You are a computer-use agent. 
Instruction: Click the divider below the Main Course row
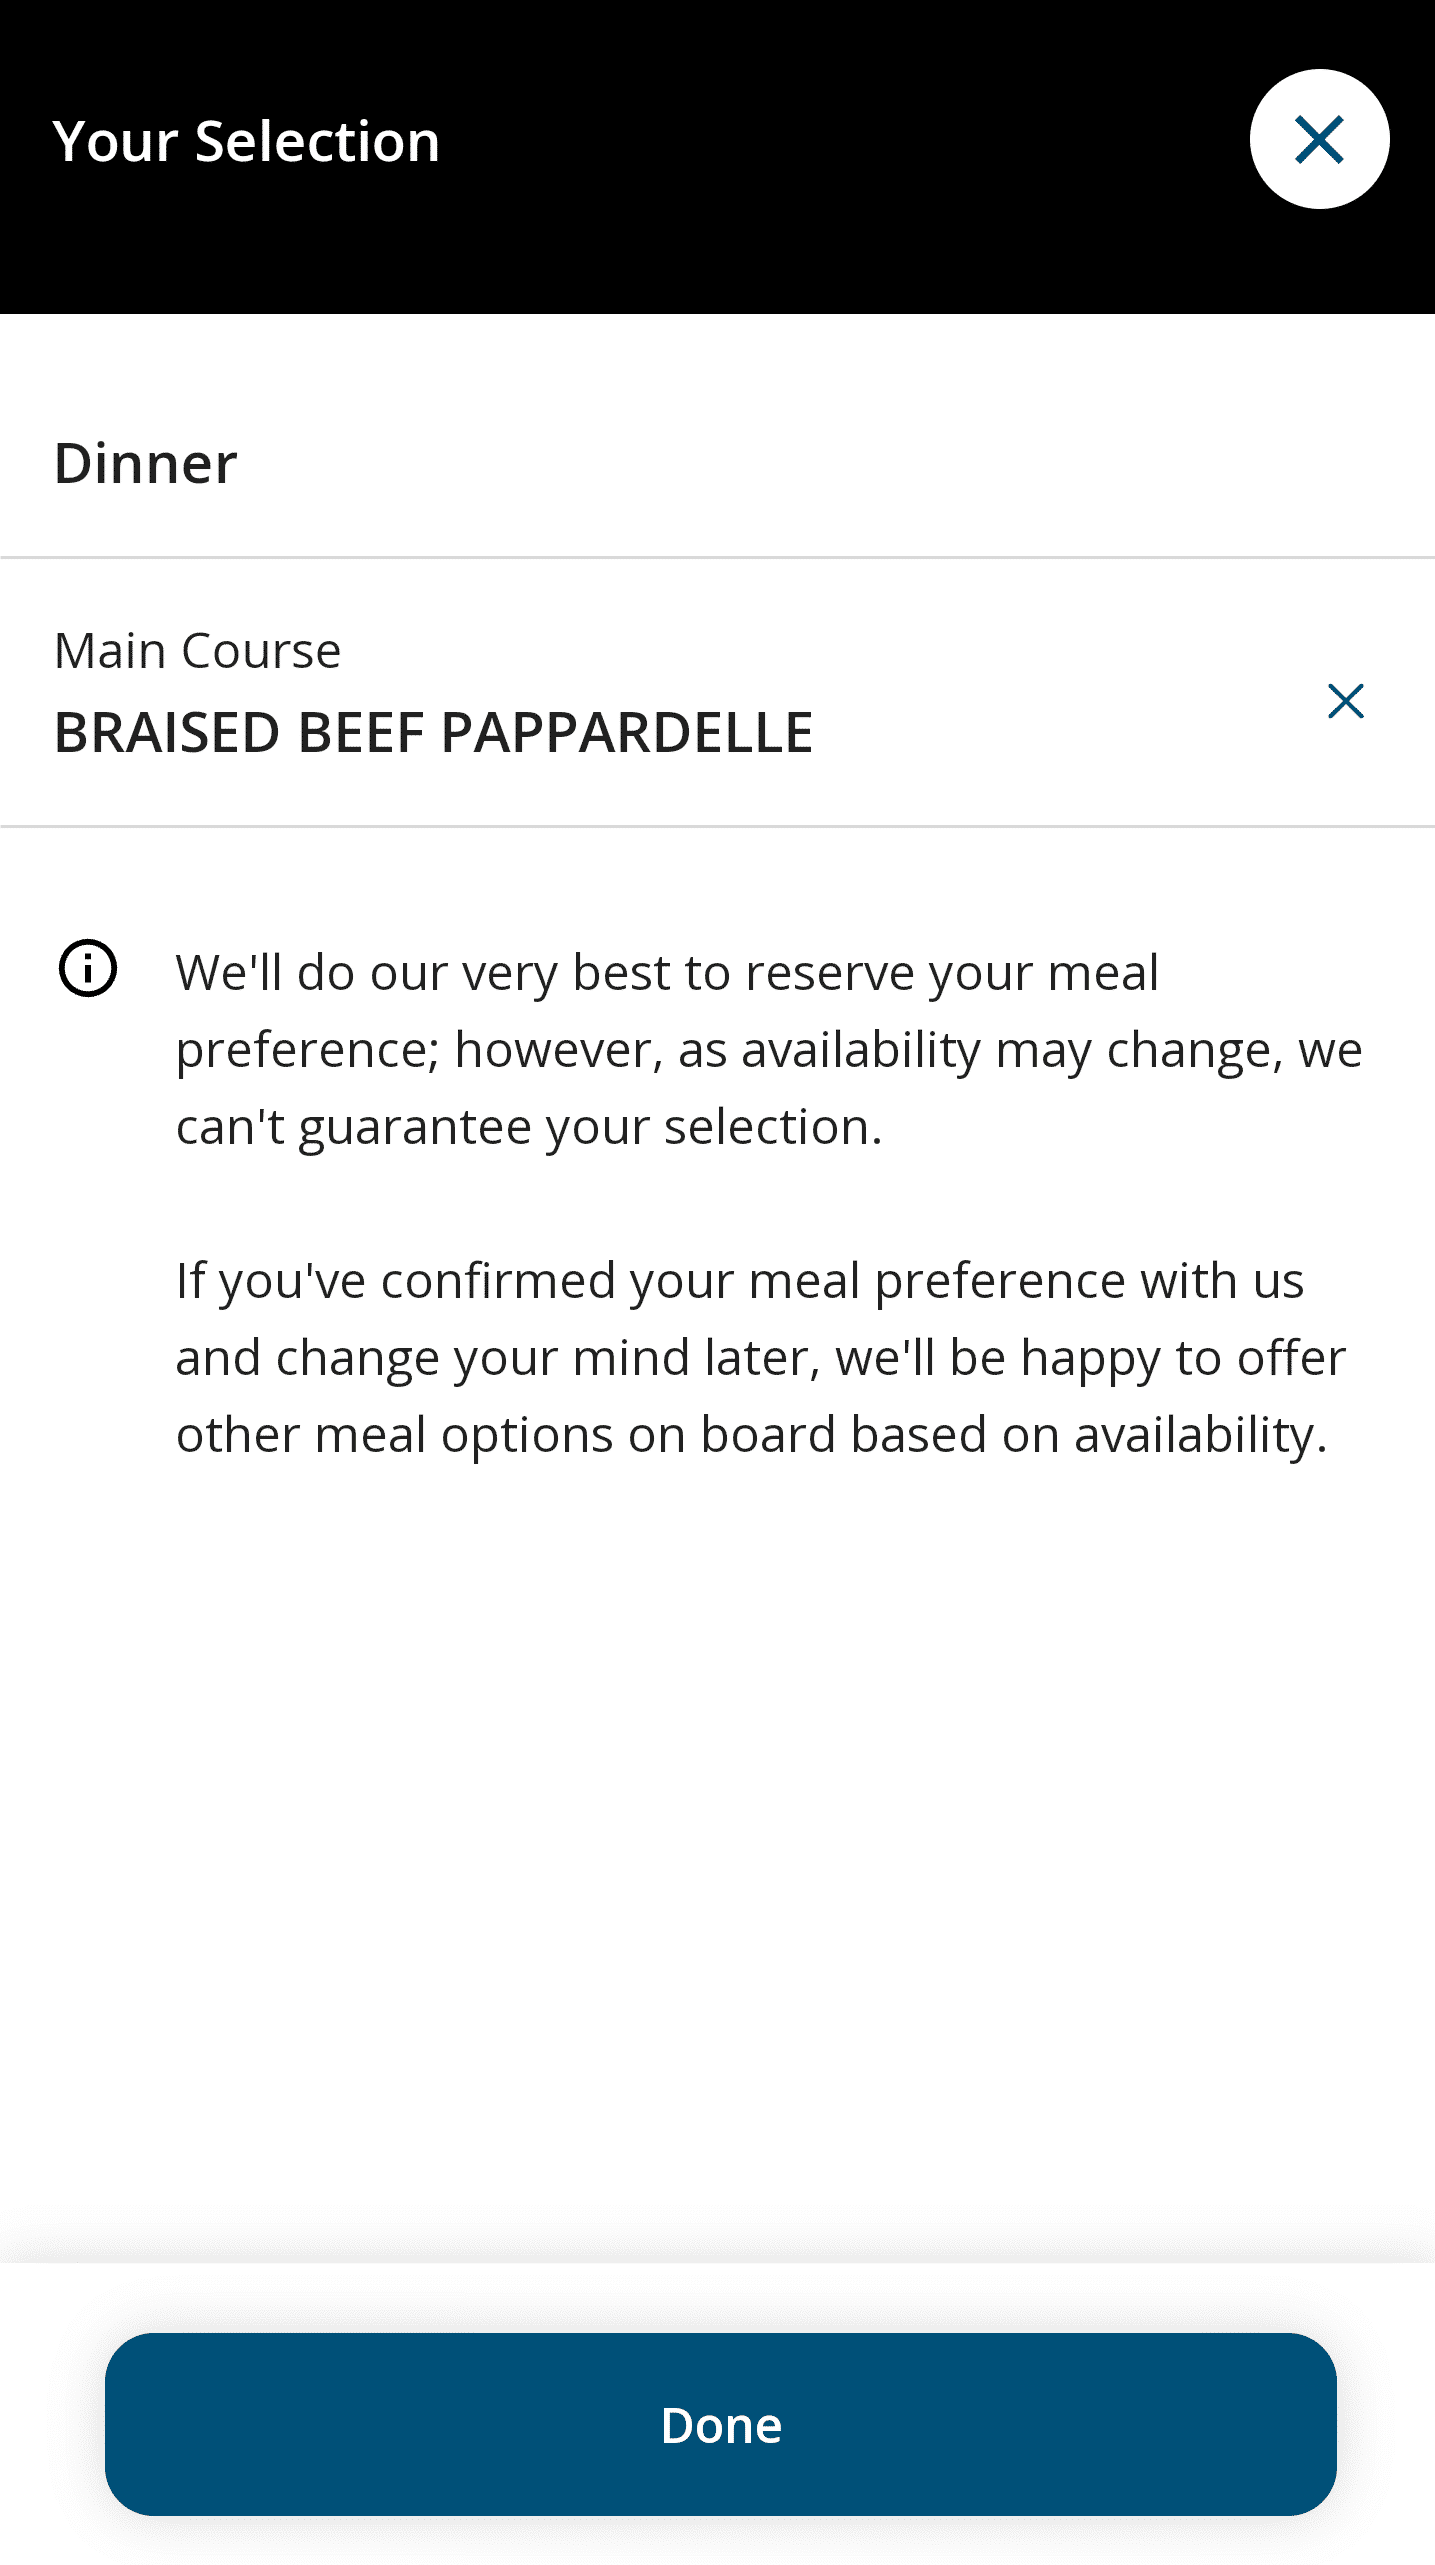[717, 826]
